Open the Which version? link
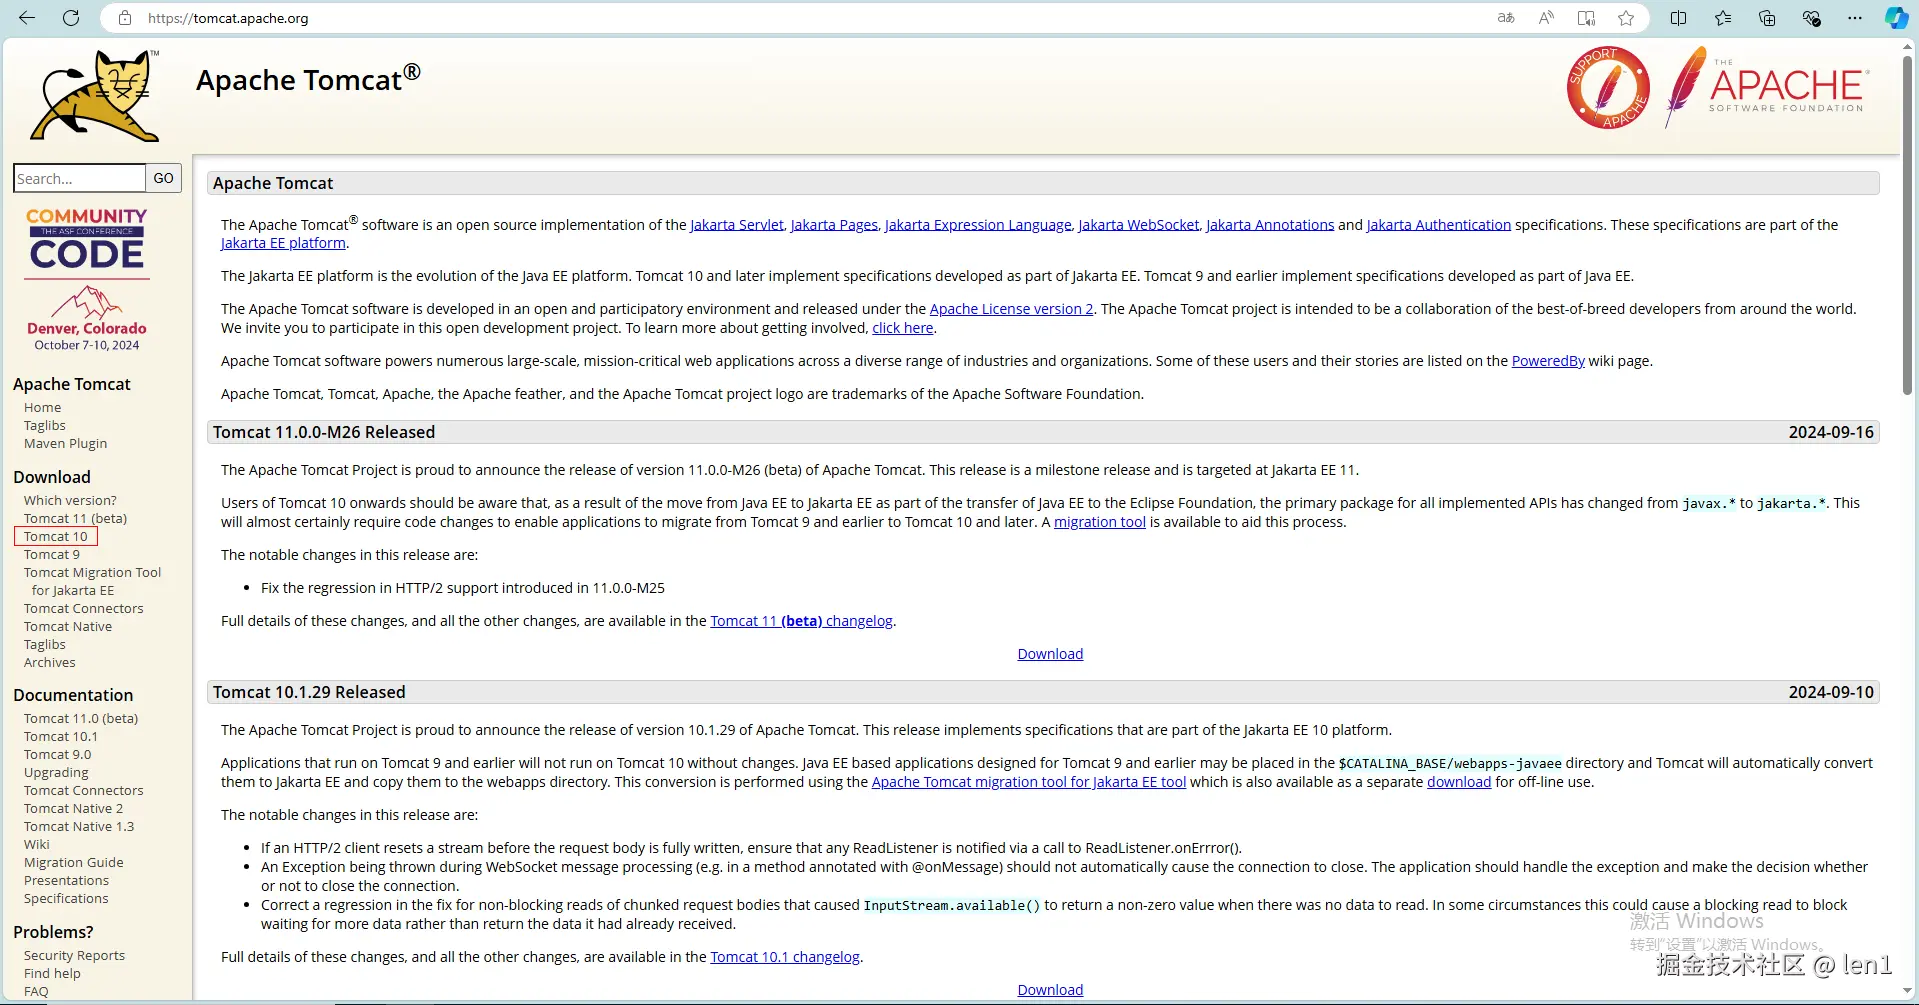This screenshot has width=1919, height=1005. point(70,500)
